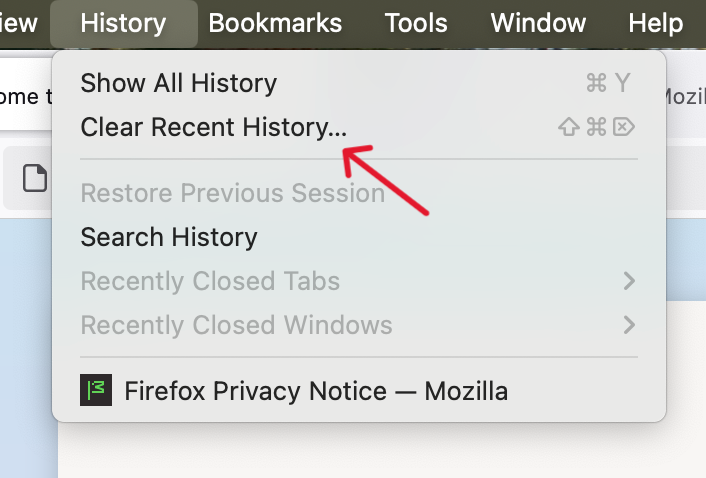Choose Search History from the menu
Image resolution: width=706 pixels, height=478 pixels.
click(169, 237)
